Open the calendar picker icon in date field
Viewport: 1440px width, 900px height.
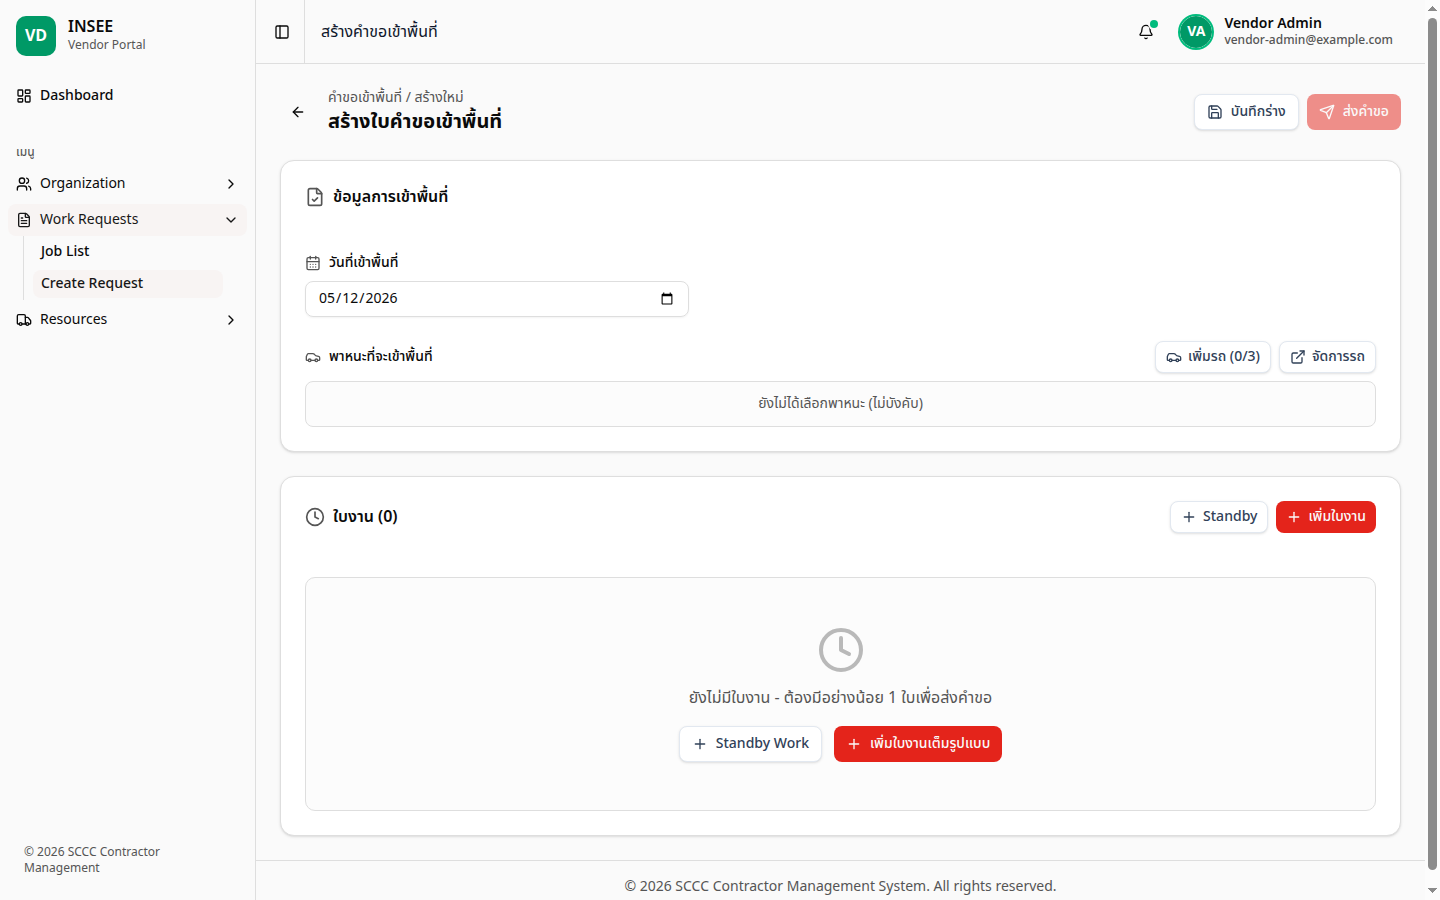coord(667,299)
